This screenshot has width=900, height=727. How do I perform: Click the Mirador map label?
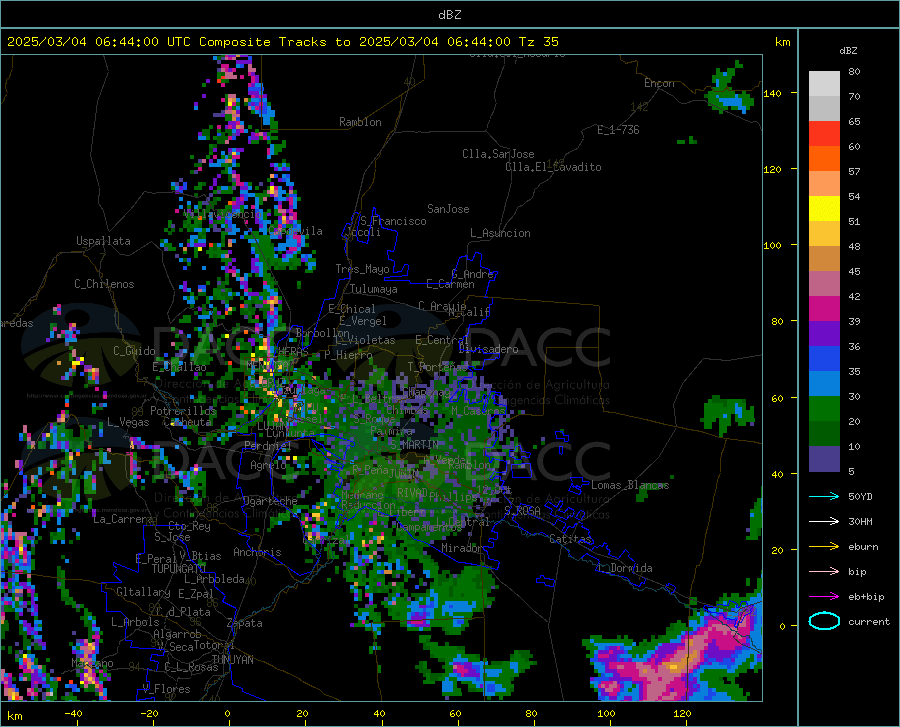click(462, 548)
